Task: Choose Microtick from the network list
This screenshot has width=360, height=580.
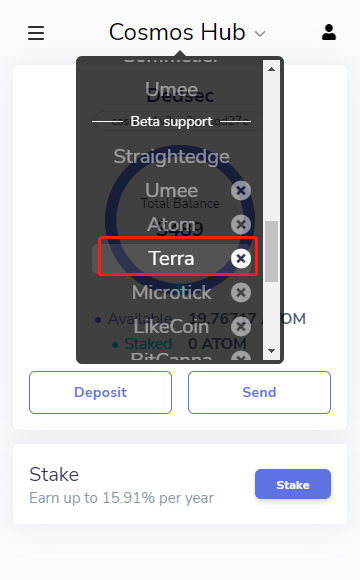Action: (171, 293)
